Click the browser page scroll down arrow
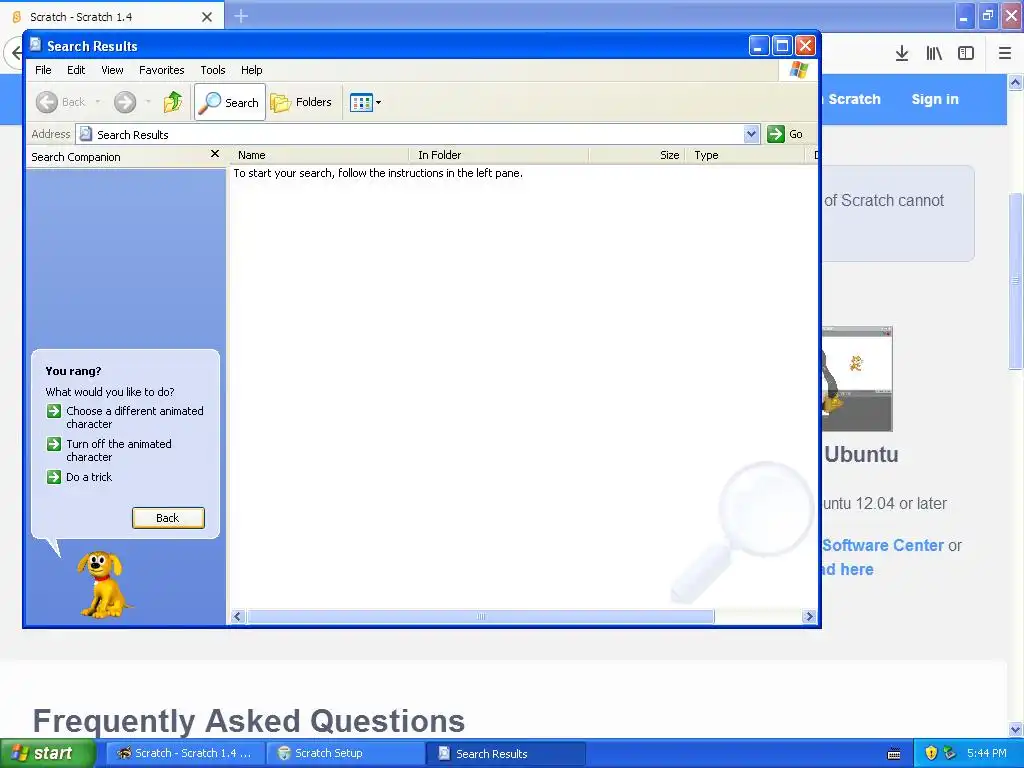Screen dimensions: 1024x768 point(1016,729)
